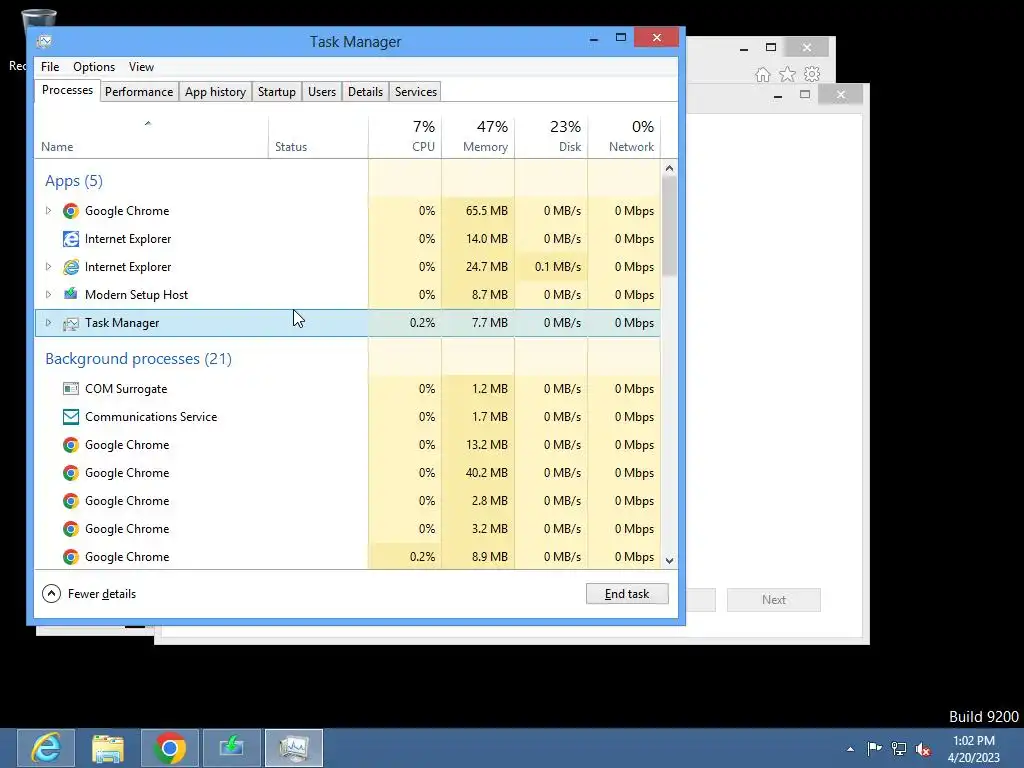Click the COM Surrogate icon
This screenshot has height=768, width=1024.
point(71,389)
